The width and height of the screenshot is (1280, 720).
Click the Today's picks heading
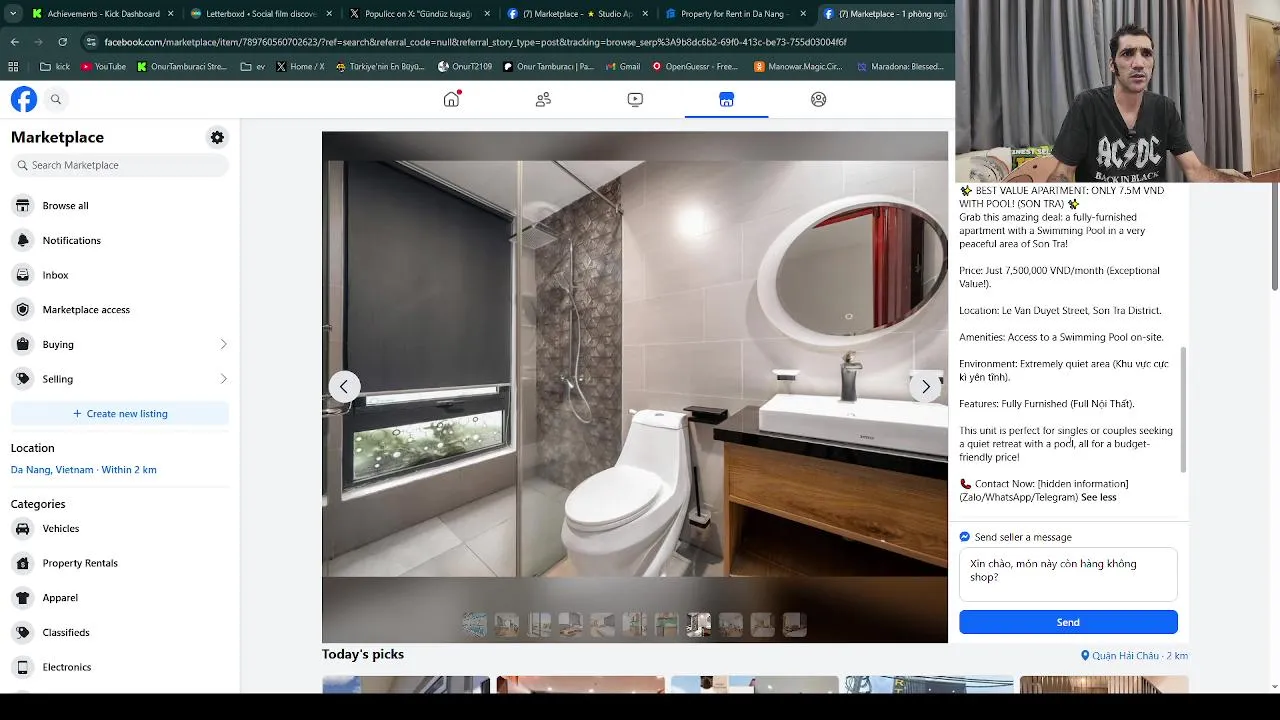click(x=363, y=654)
